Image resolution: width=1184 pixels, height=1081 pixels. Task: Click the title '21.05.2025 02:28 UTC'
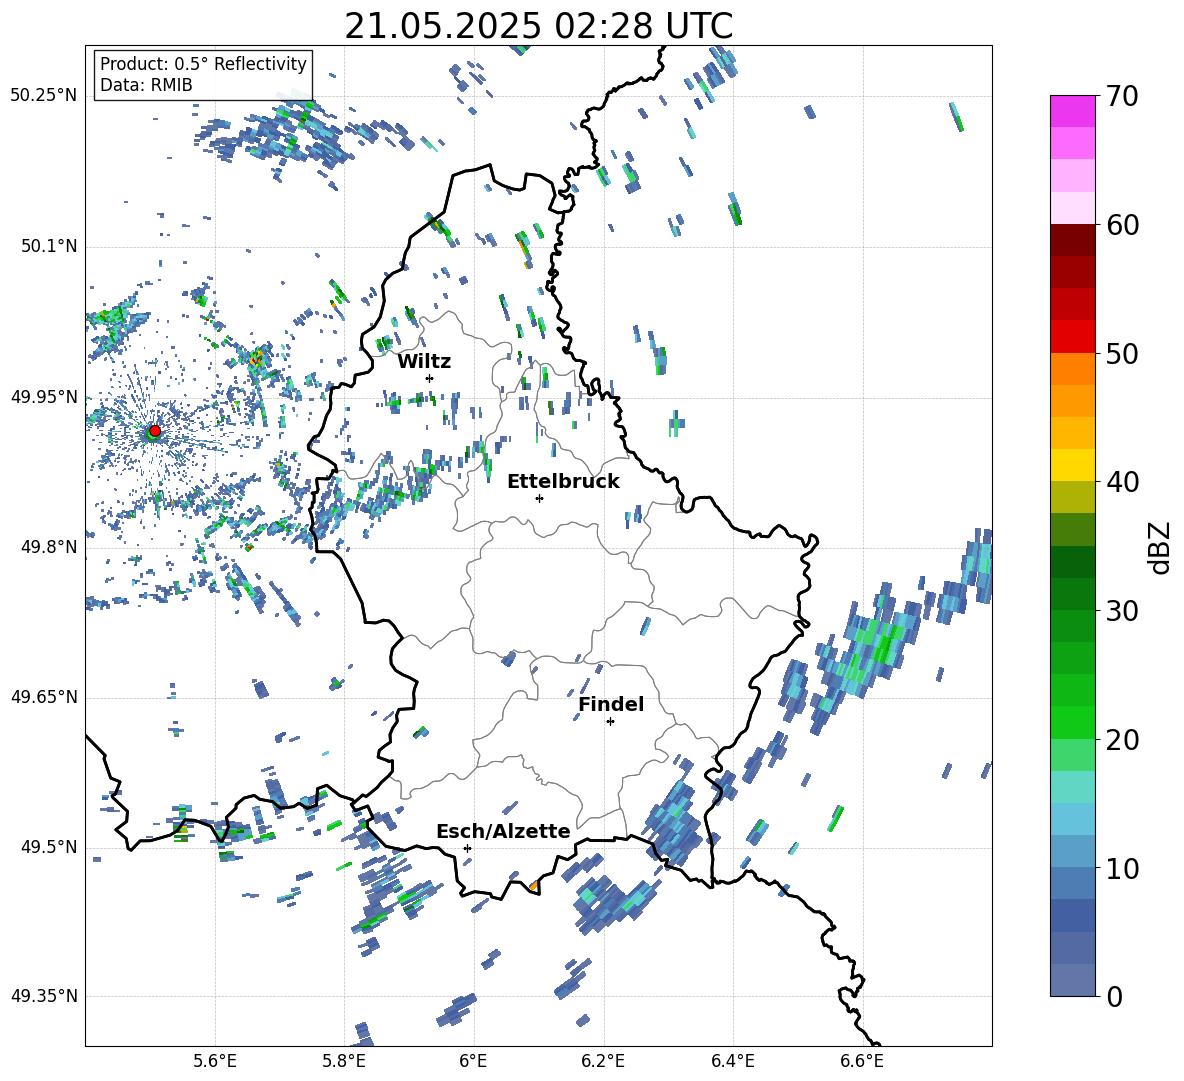point(538,26)
